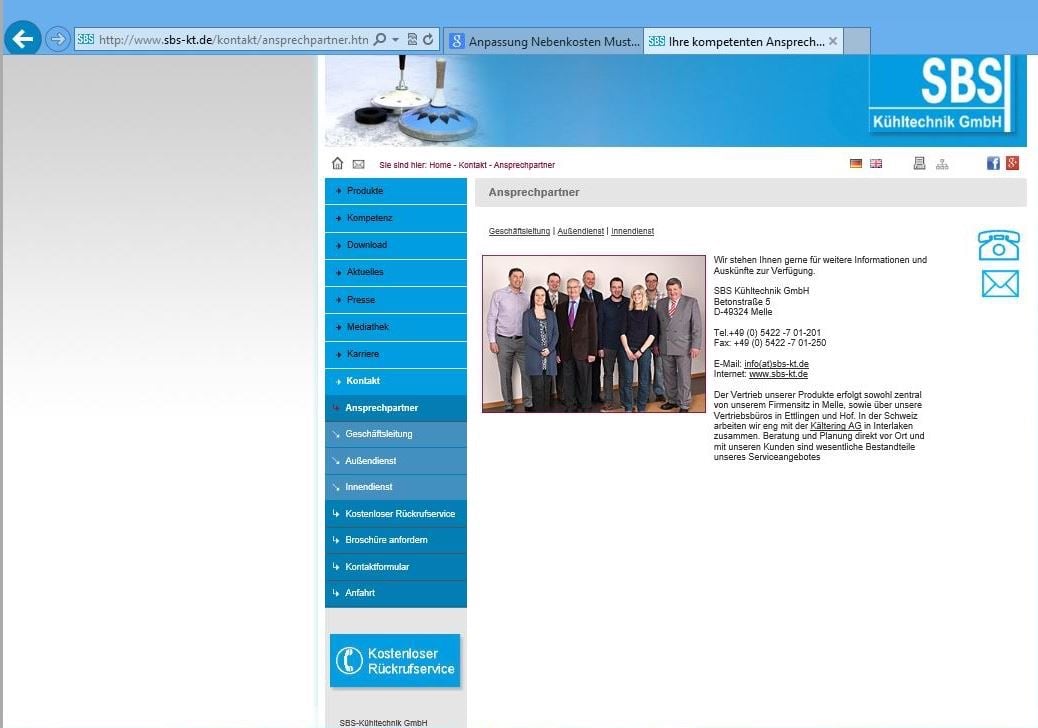This screenshot has height=728, width=1038.
Task: Open the Aktuelles menu item
Action: point(396,272)
